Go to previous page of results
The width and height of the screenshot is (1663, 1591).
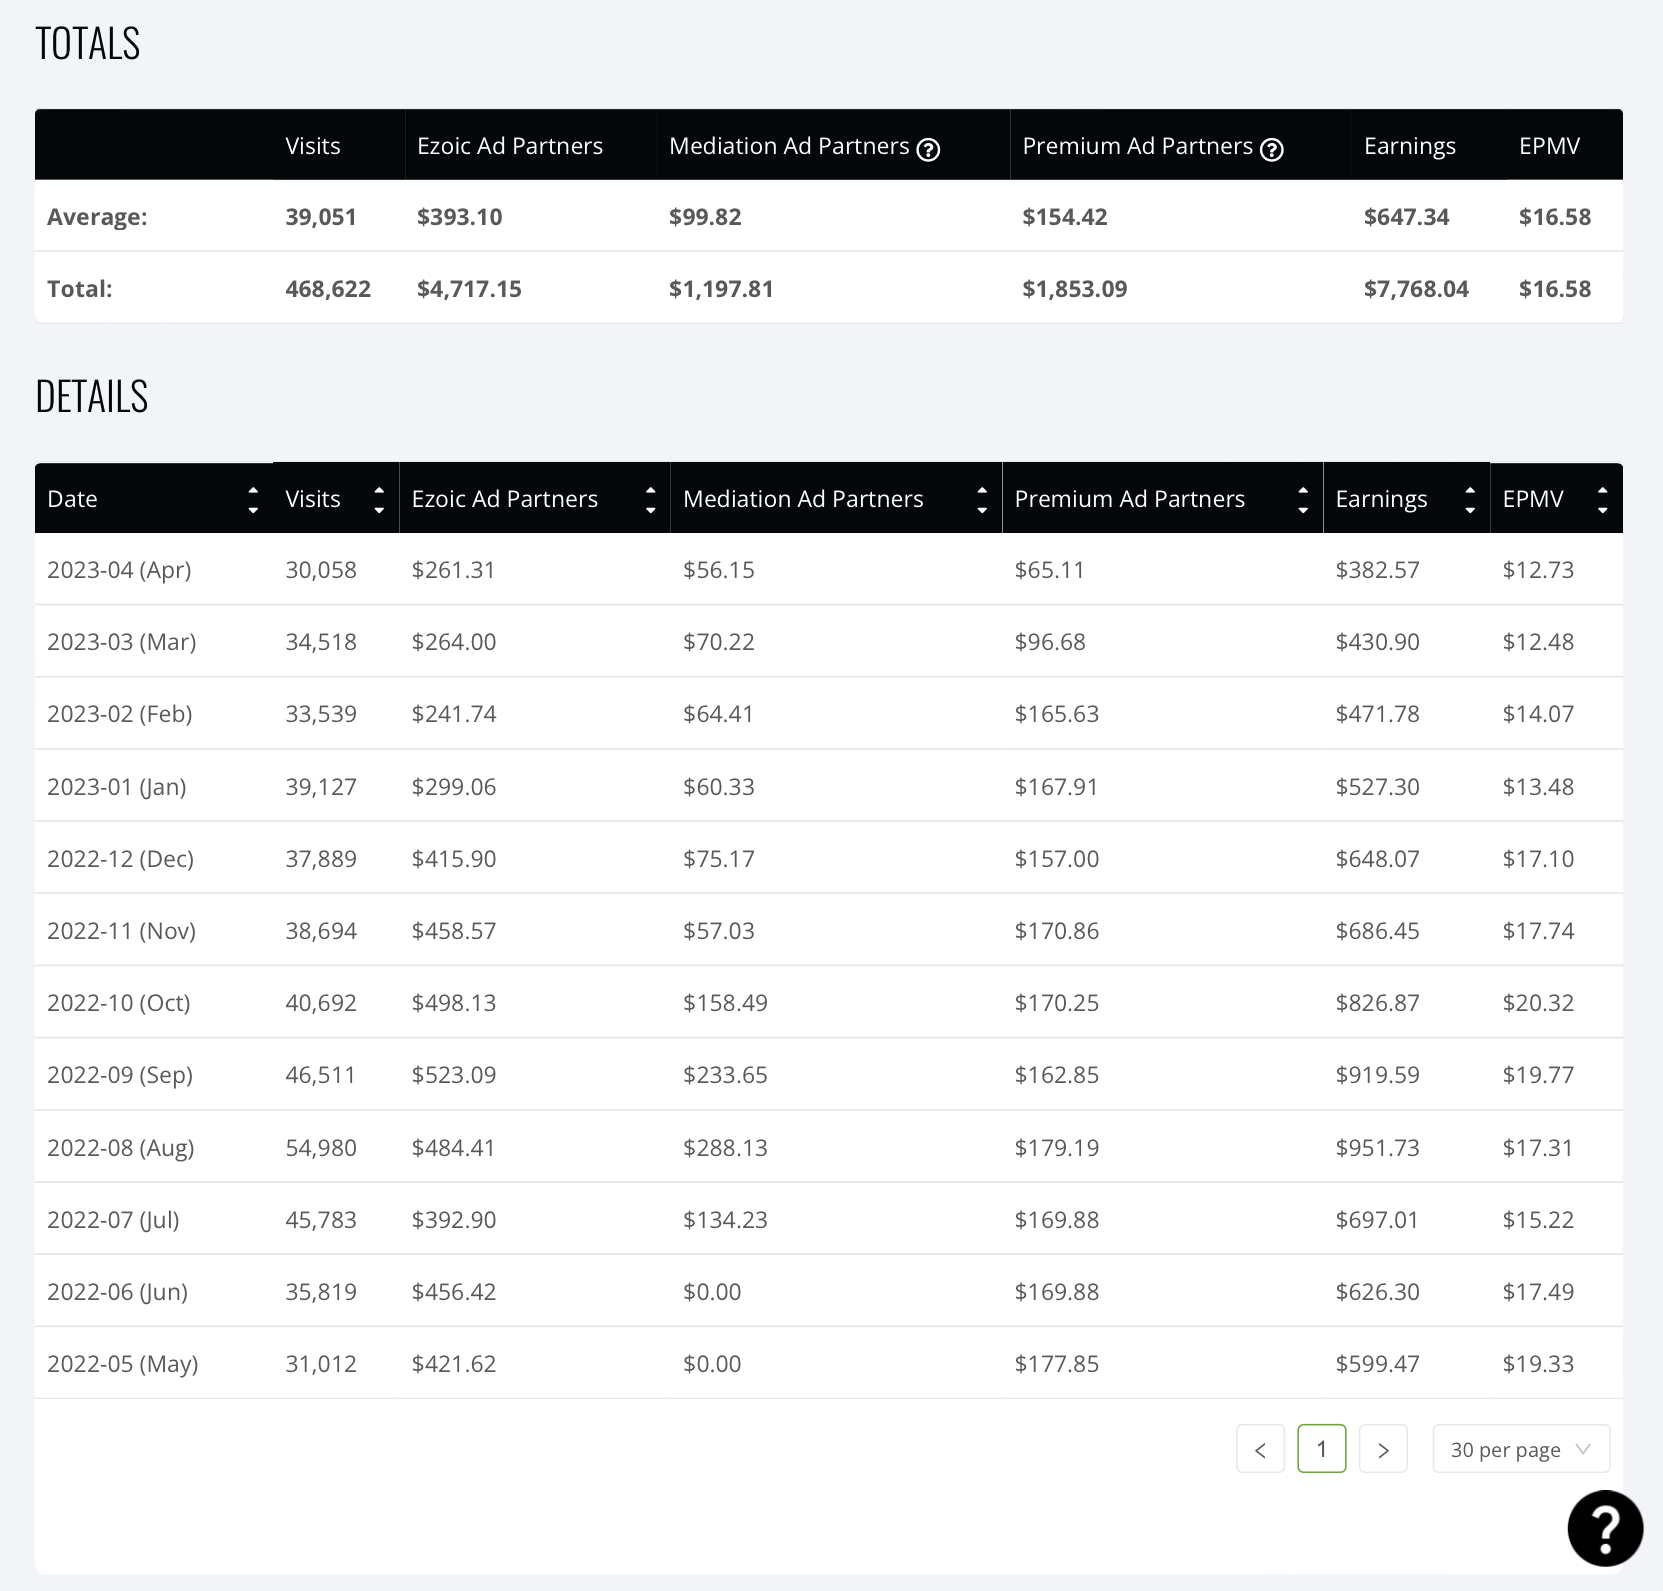pyautogui.click(x=1260, y=1449)
